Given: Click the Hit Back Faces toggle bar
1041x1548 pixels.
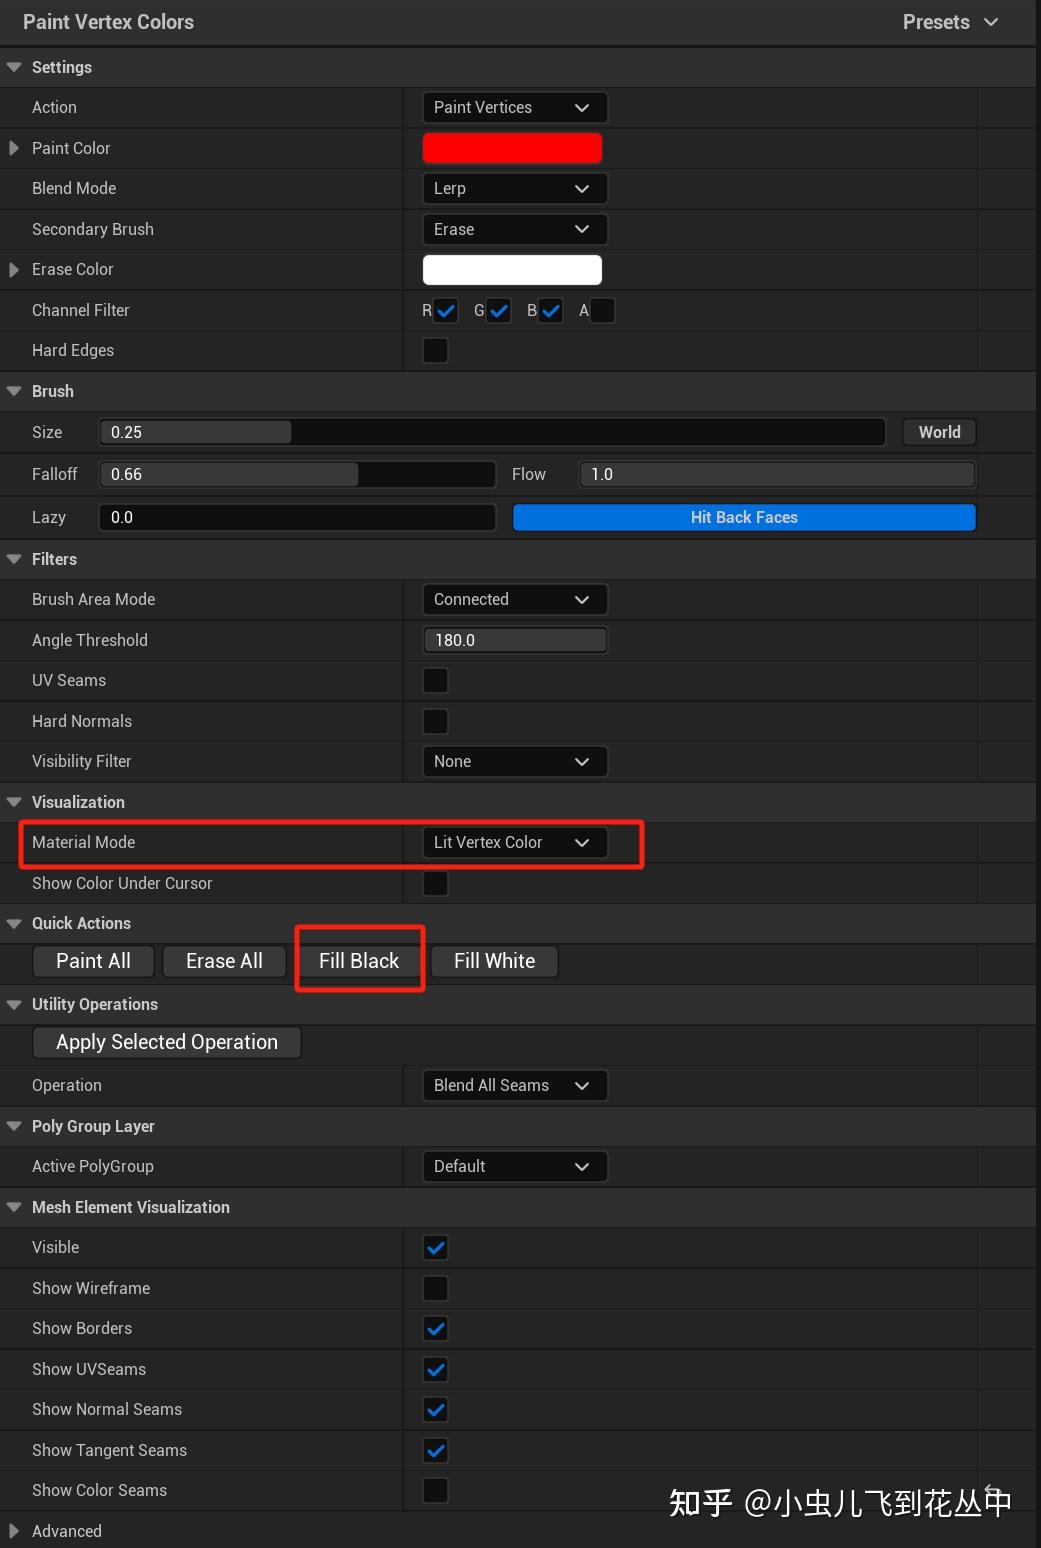Looking at the screenshot, I should coord(743,517).
